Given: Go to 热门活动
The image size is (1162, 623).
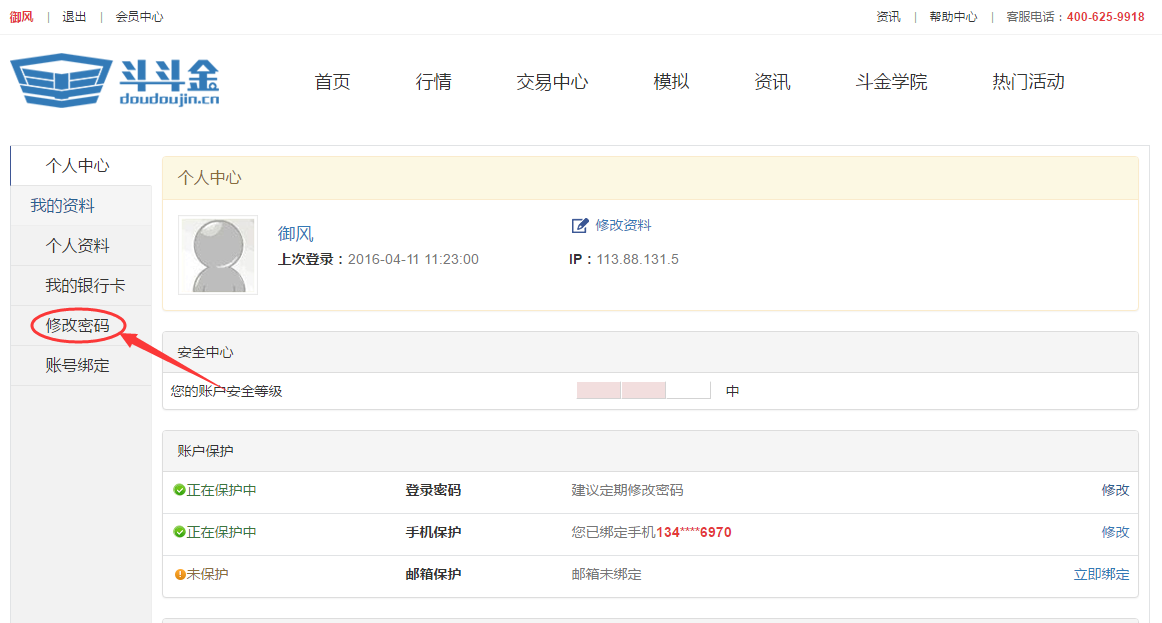Looking at the screenshot, I should point(1026,82).
